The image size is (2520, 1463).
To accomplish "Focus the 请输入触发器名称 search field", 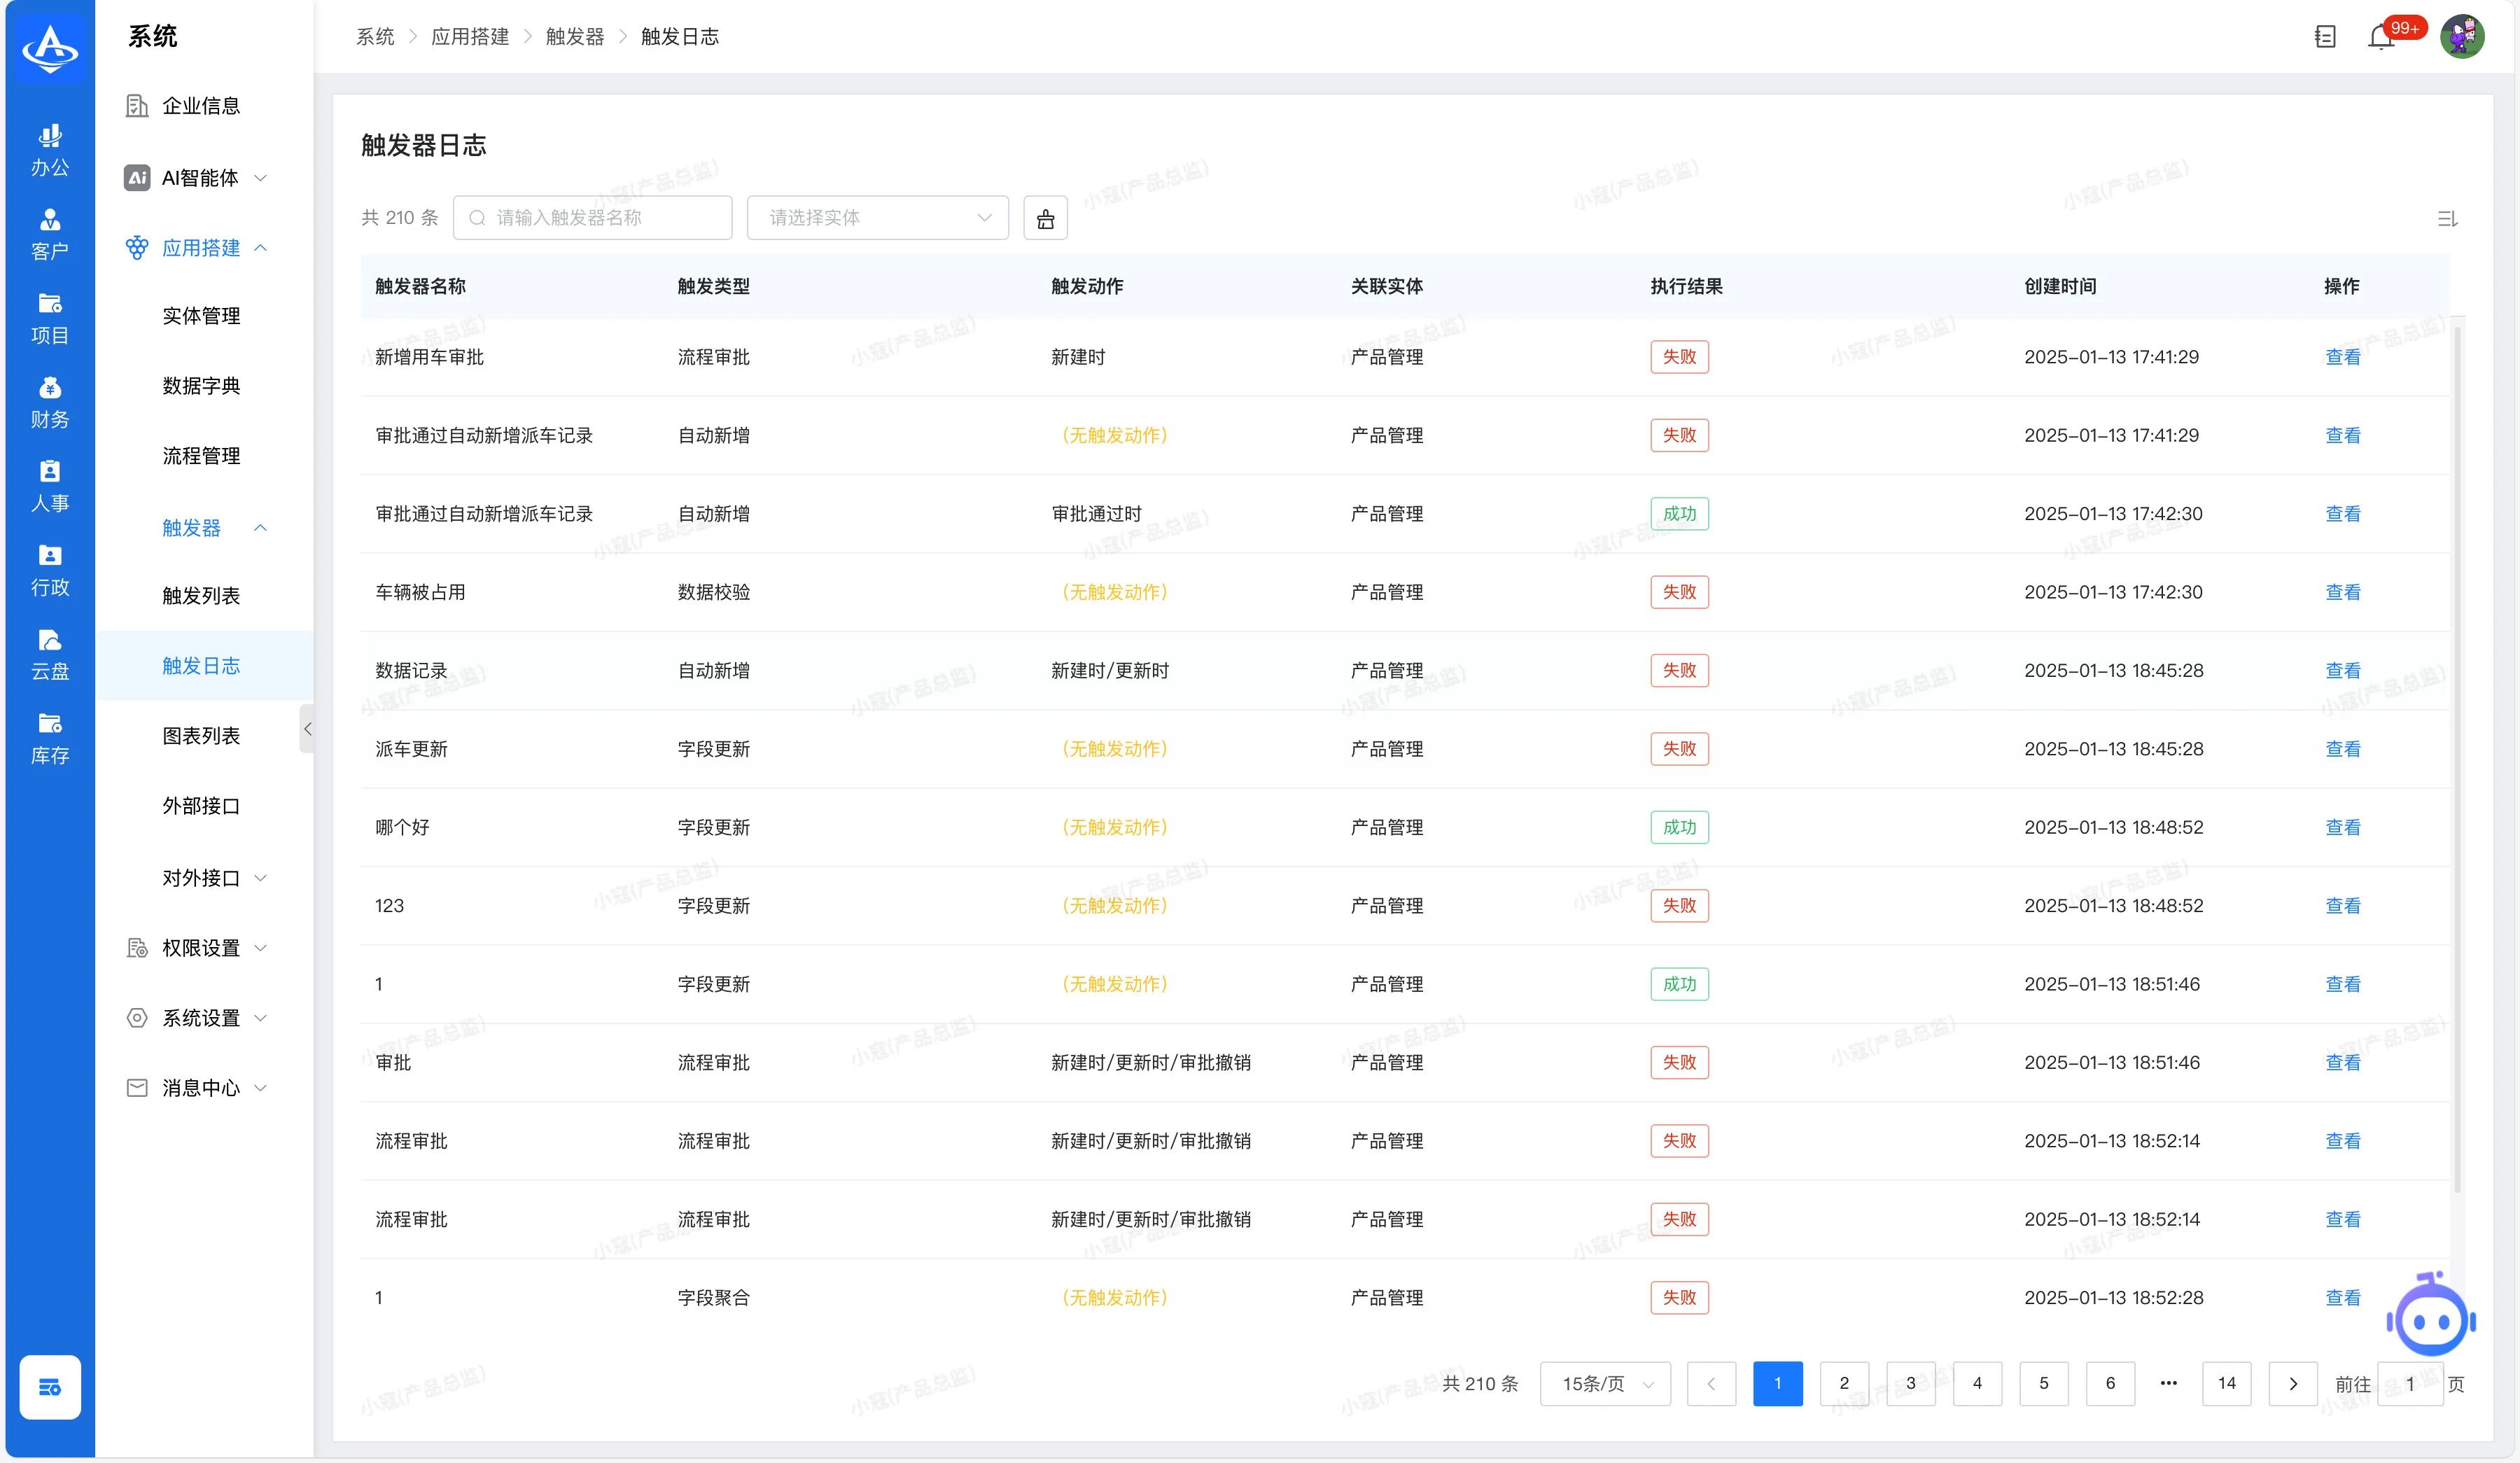I will click(592, 218).
